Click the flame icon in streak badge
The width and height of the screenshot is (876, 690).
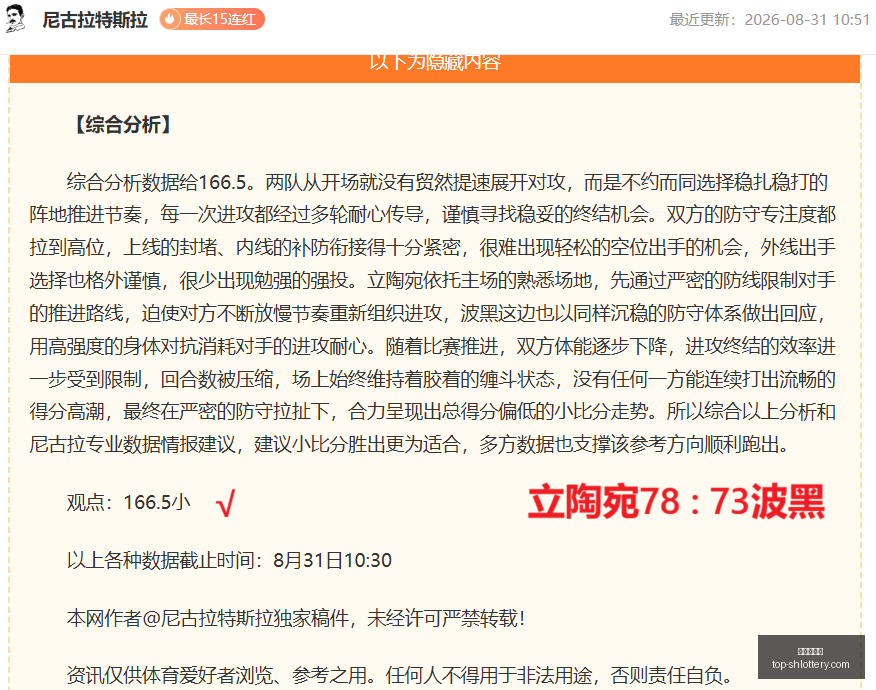click(x=170, y=20)
